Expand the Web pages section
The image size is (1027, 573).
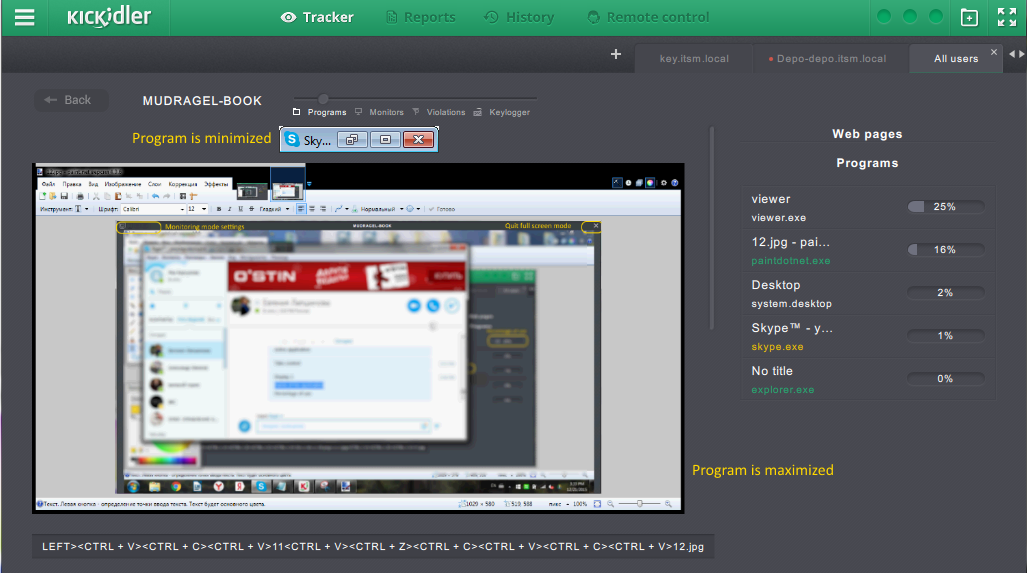click(867, 134)
